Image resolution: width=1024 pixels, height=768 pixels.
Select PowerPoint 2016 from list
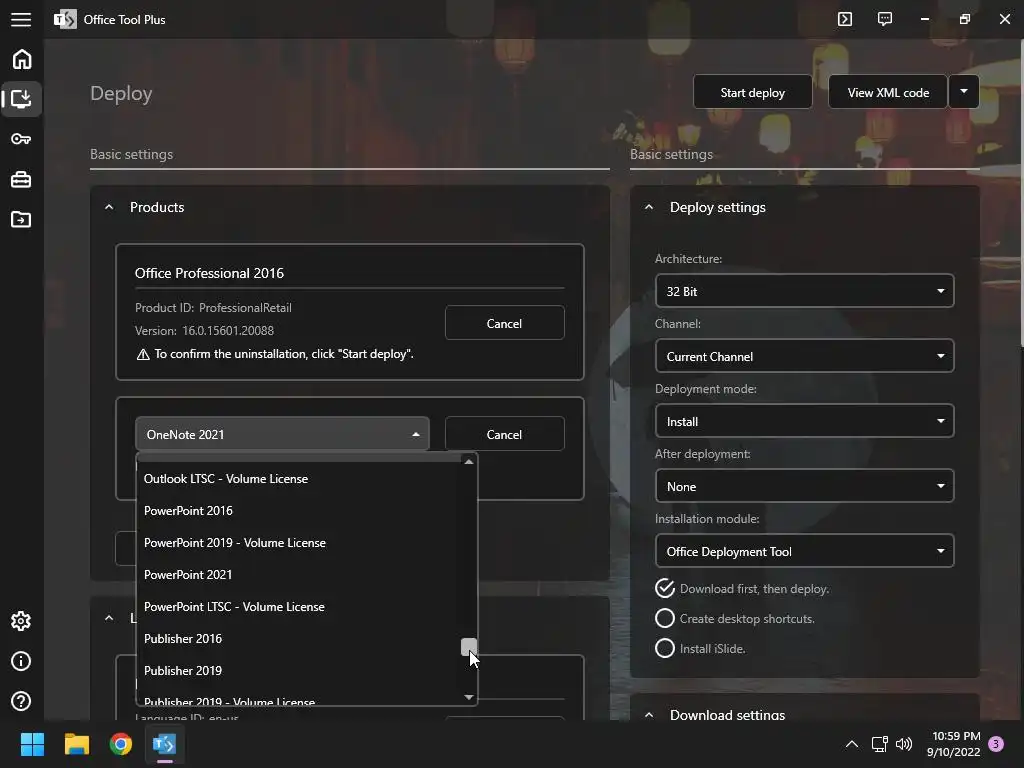click(299, 511)
